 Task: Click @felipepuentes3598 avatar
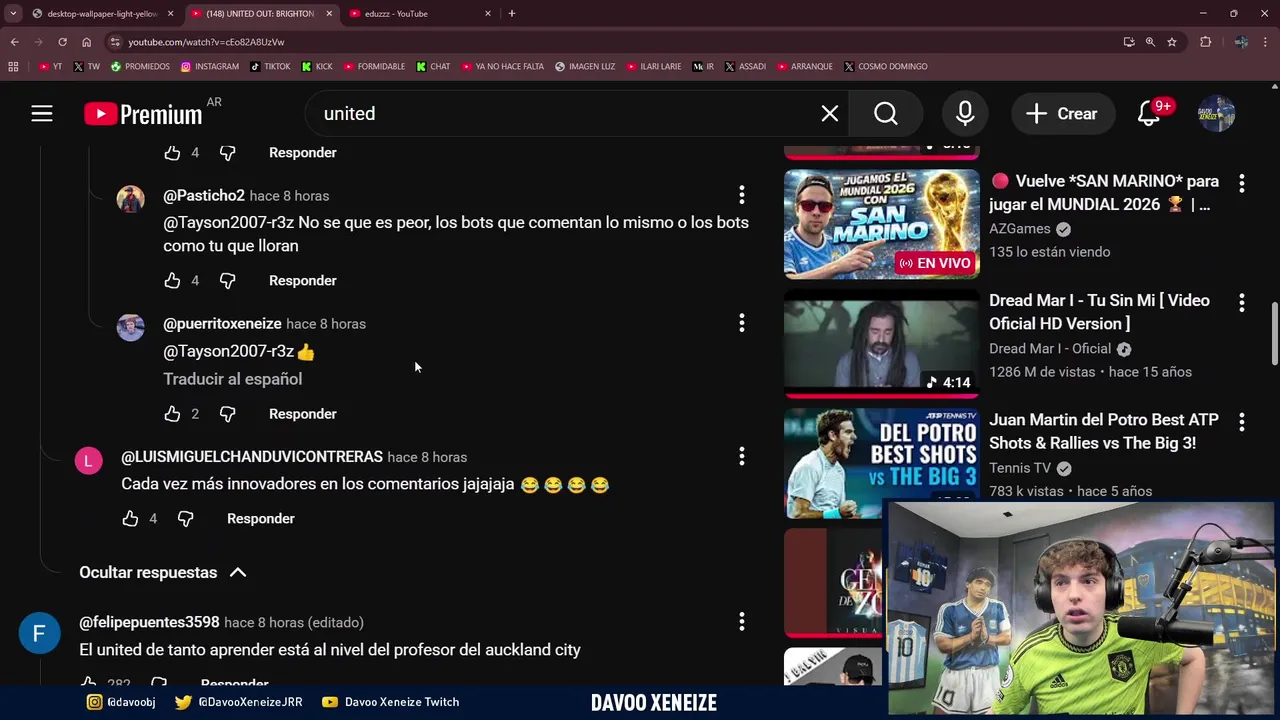pyautogui.click(x=39, y=634)
